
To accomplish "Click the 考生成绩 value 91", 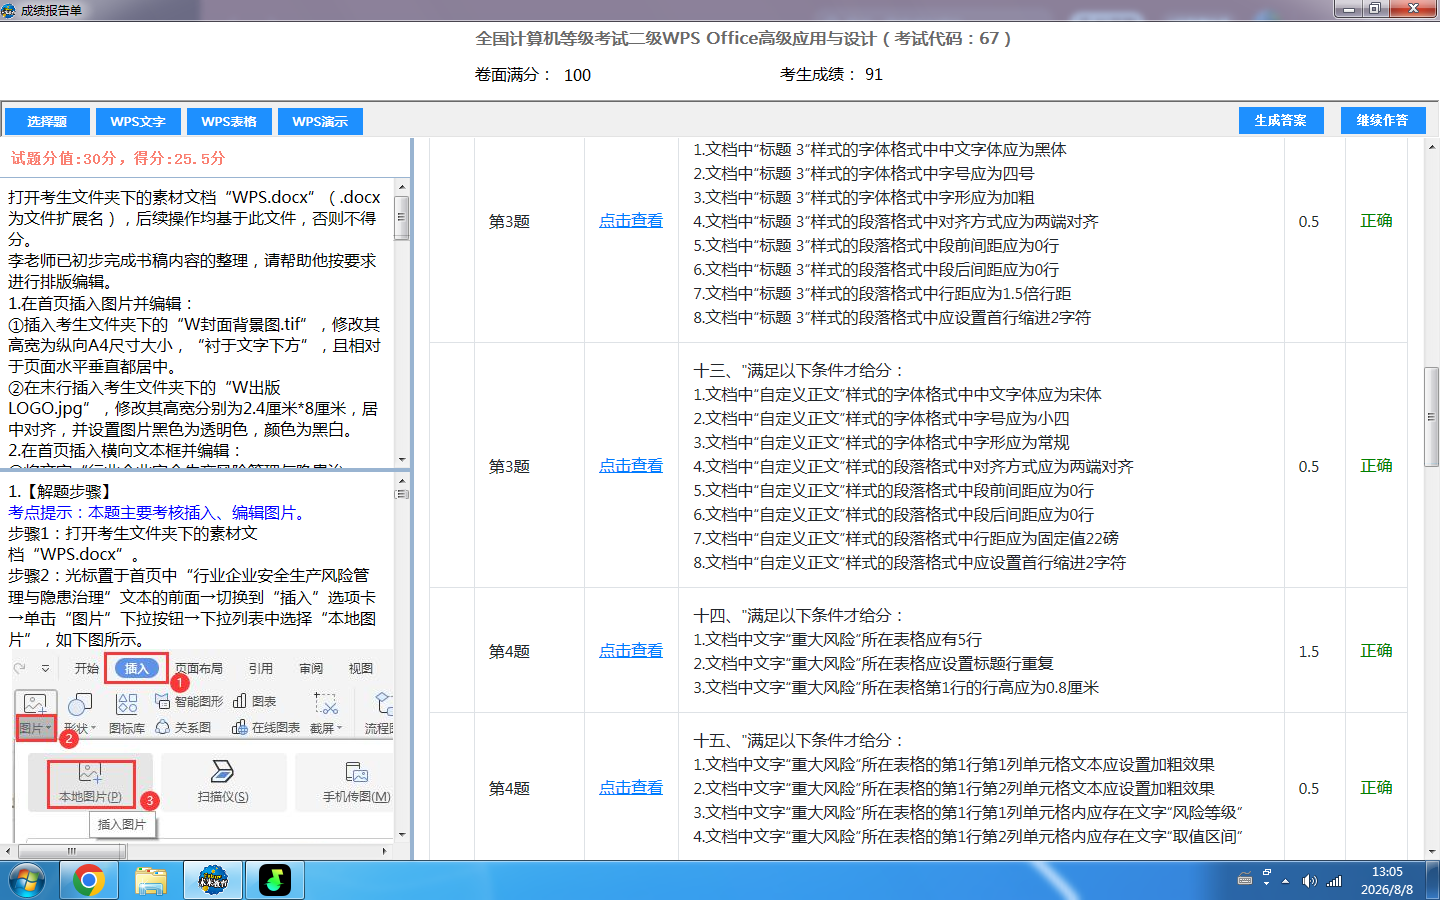I will (874, 74).
